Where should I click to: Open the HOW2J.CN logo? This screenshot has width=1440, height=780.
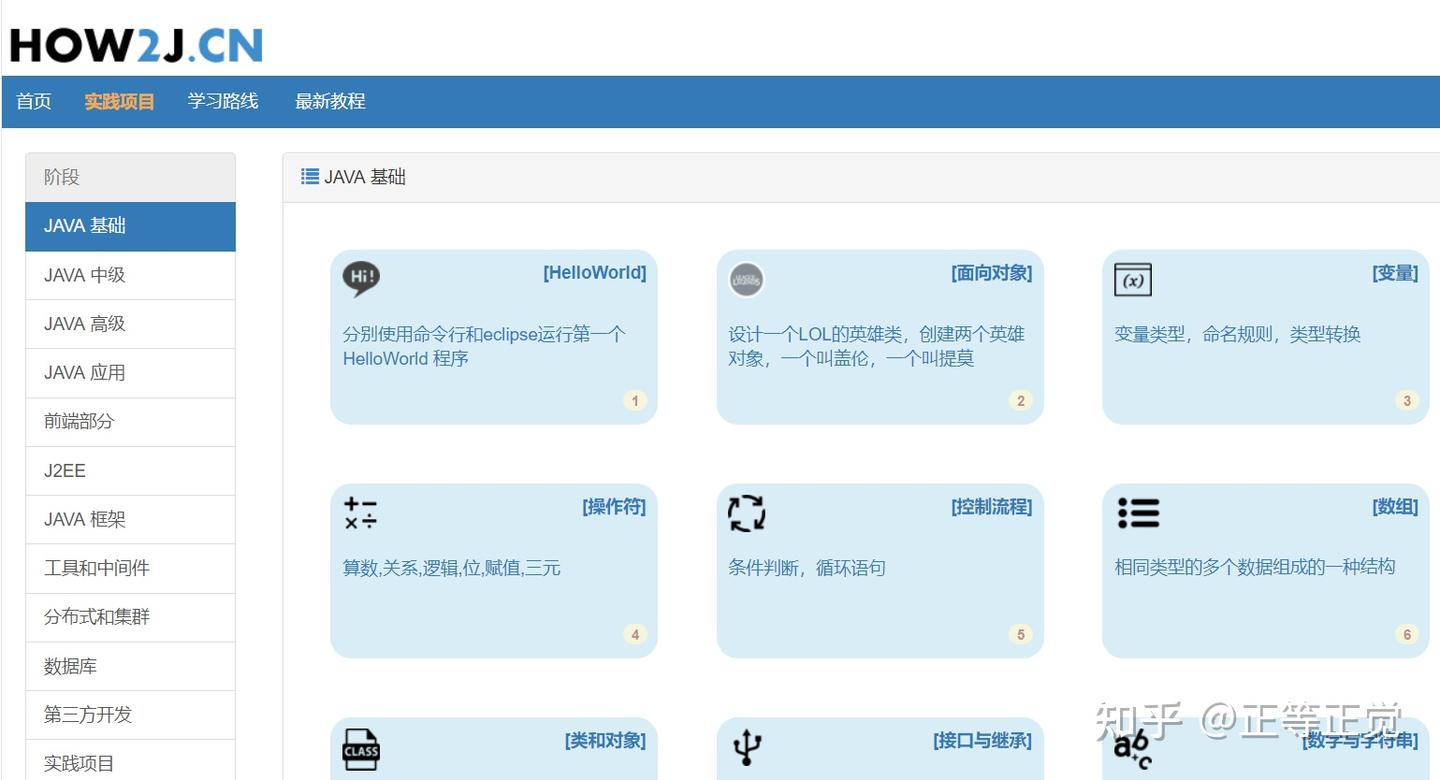[135, 42]
